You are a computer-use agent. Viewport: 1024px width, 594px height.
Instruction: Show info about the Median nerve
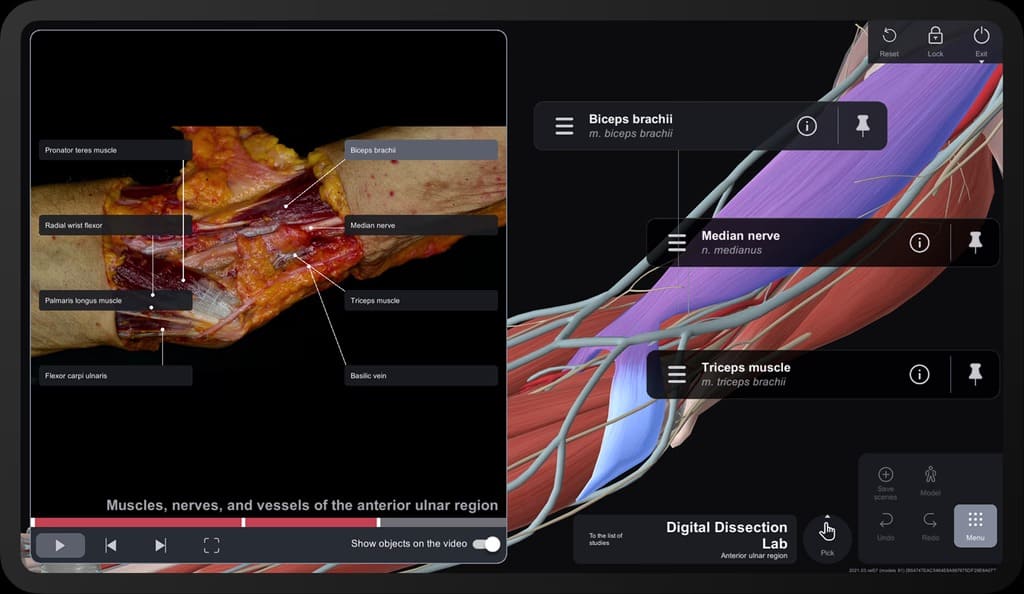pos(918,242)
